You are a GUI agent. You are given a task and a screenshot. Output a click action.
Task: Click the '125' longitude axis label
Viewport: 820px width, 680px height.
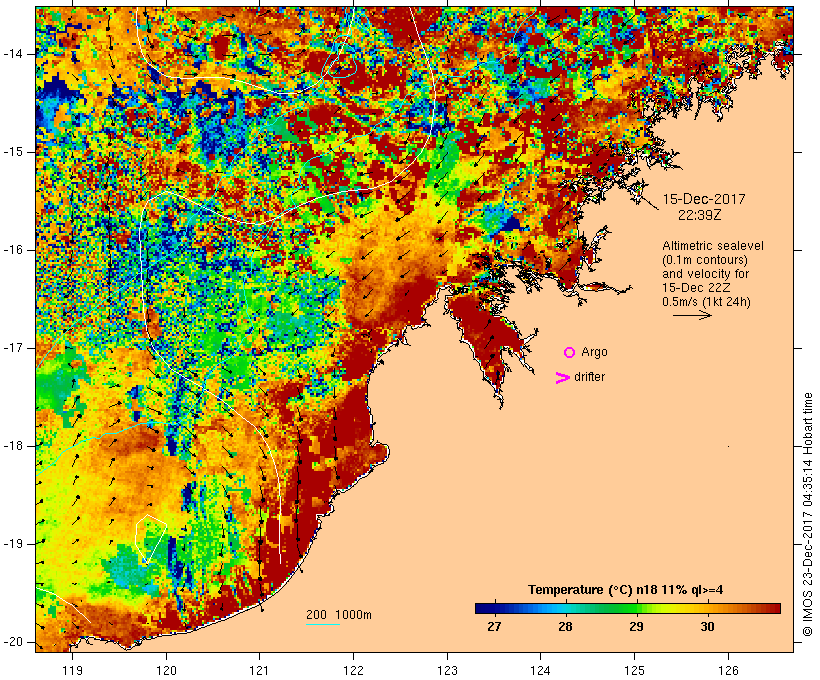click(634, 670)
